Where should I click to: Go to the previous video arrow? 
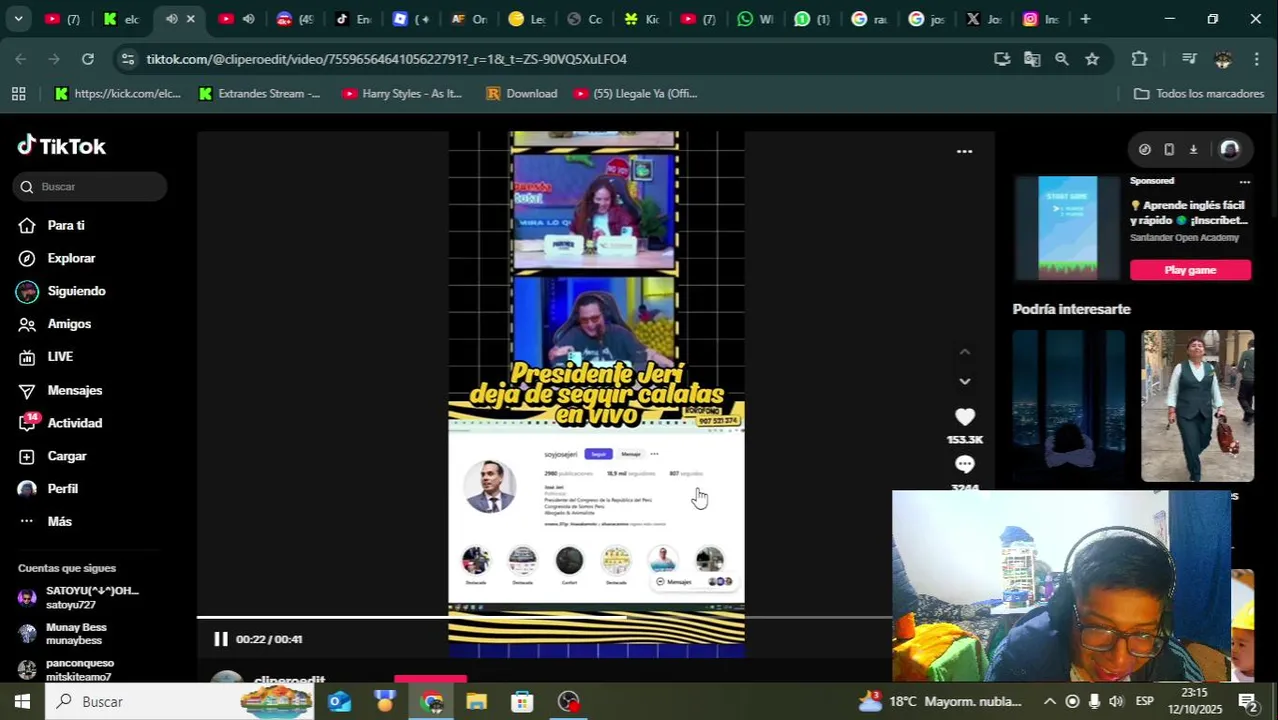coord(964,352)
